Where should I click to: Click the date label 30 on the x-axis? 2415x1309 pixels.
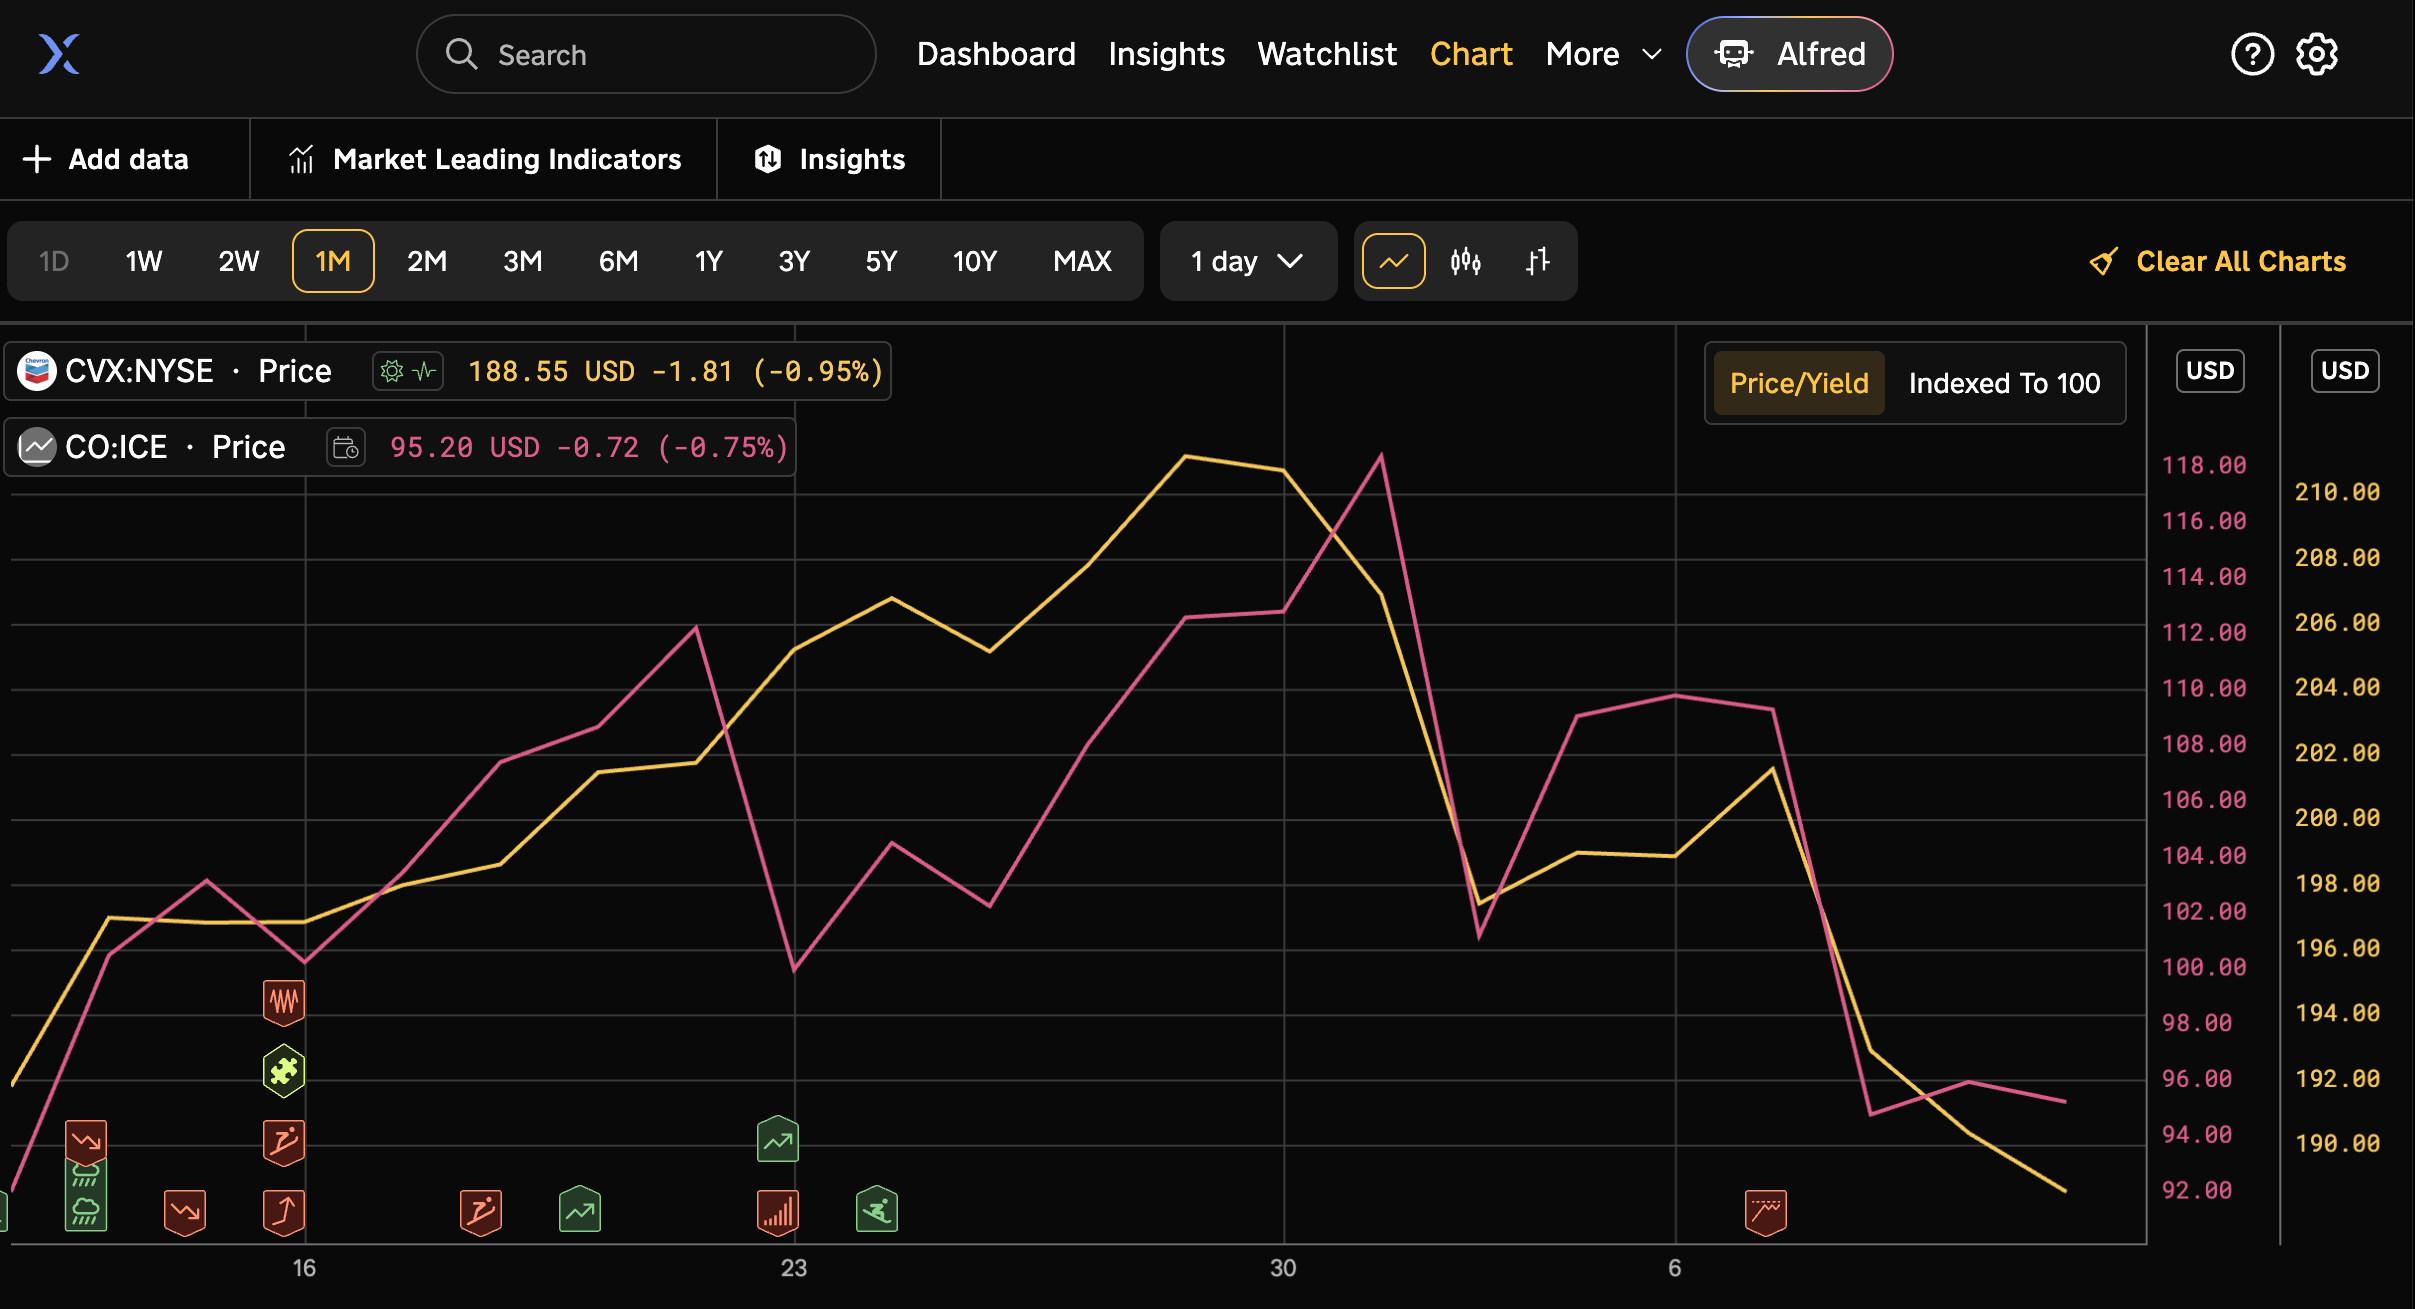[x=1283, y=1268]
